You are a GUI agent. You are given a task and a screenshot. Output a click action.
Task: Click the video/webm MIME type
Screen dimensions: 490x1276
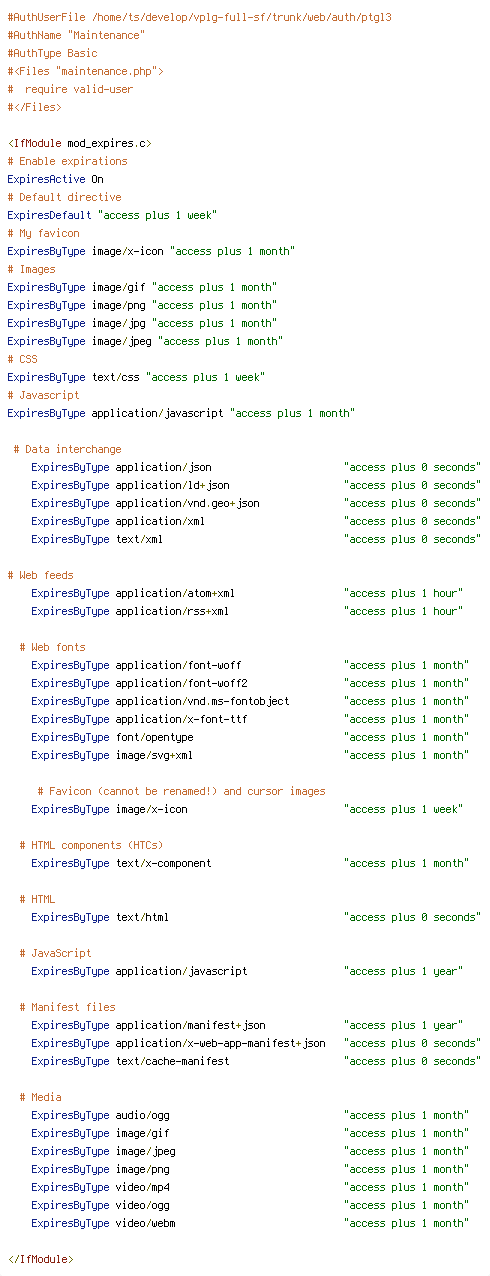click(145, 1224)
